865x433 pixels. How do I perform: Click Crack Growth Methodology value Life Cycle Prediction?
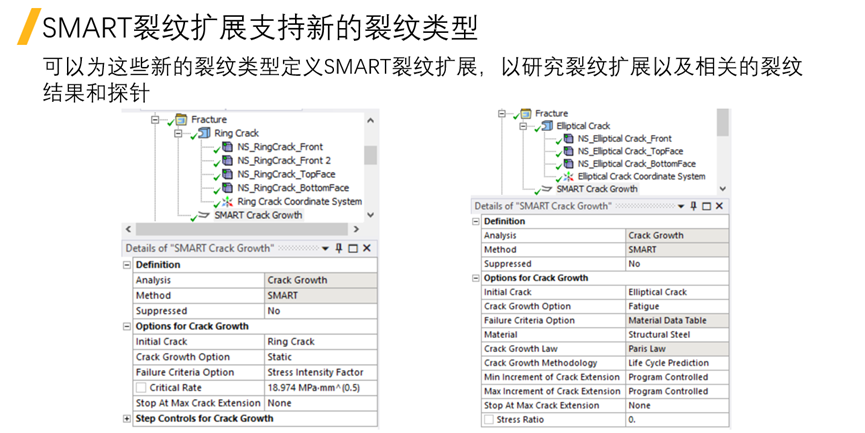[x=677, y=363]
